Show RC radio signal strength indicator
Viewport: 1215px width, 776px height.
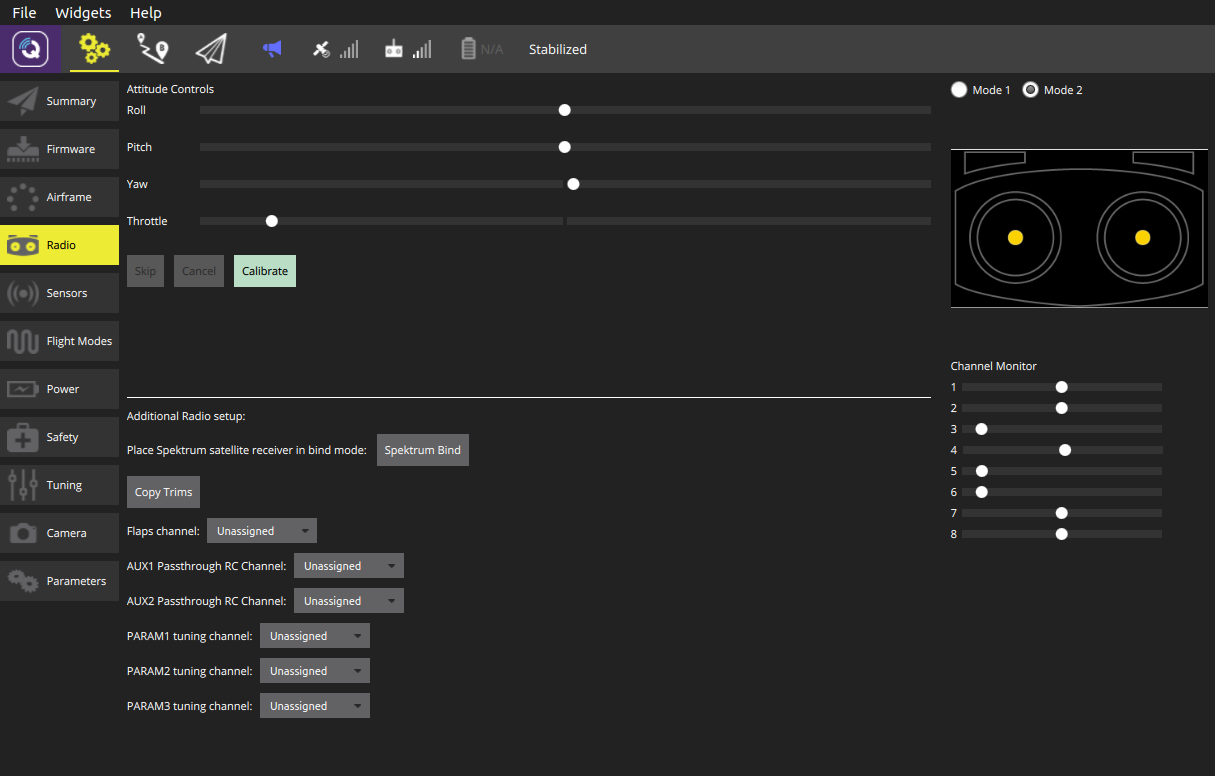click(407, 49)
